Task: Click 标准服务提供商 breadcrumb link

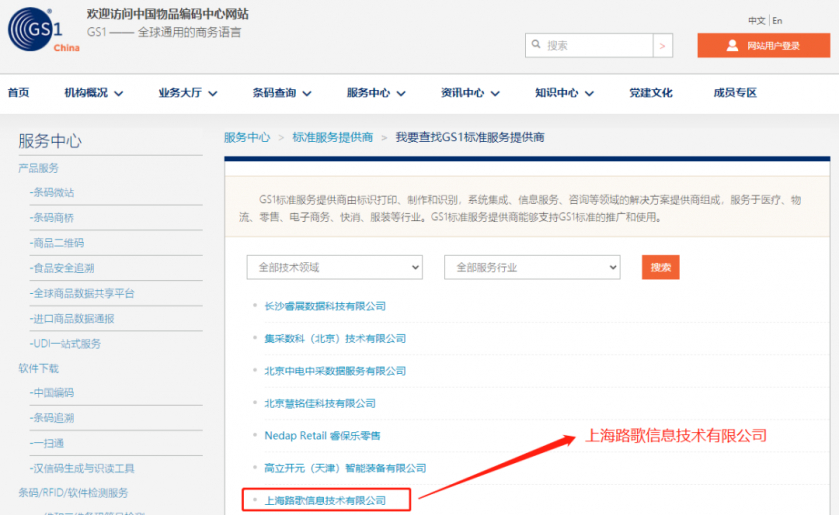Action: [333, 137]
